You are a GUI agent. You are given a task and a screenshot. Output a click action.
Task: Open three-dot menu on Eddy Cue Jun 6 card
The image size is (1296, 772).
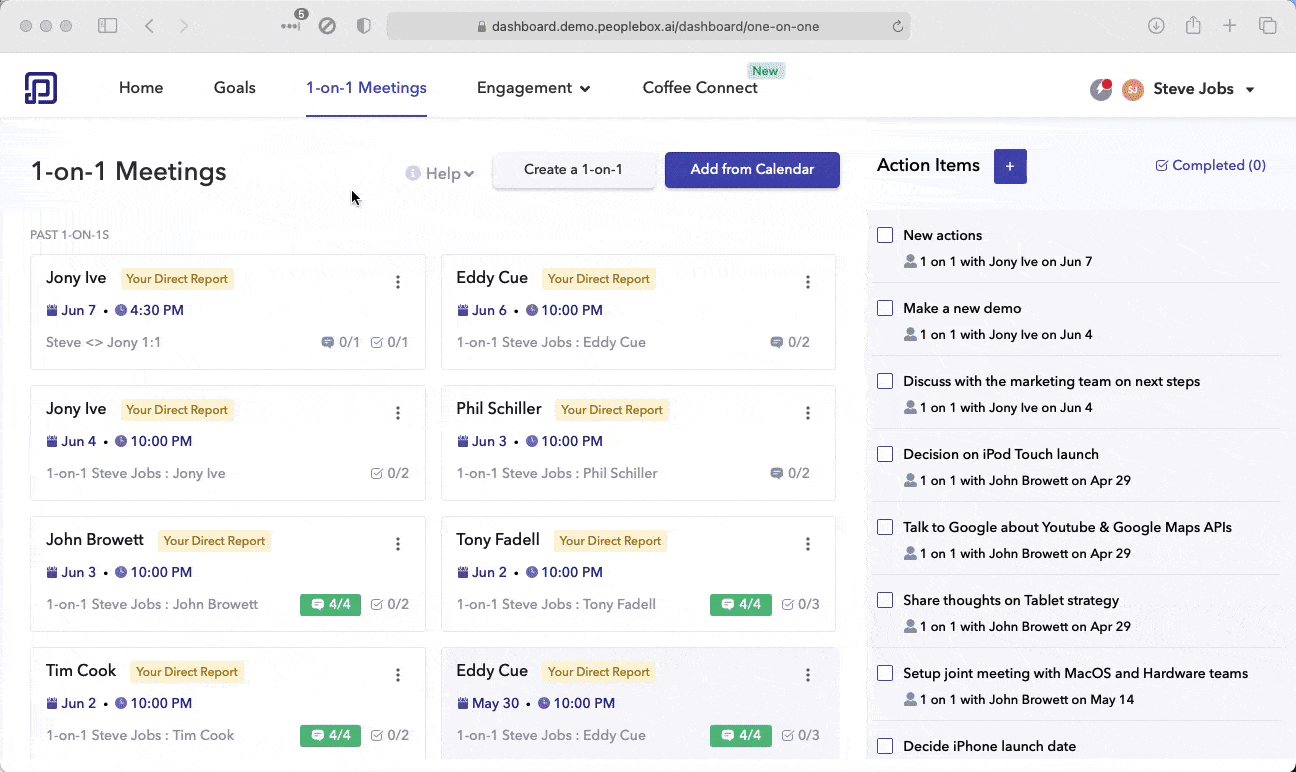808,282
